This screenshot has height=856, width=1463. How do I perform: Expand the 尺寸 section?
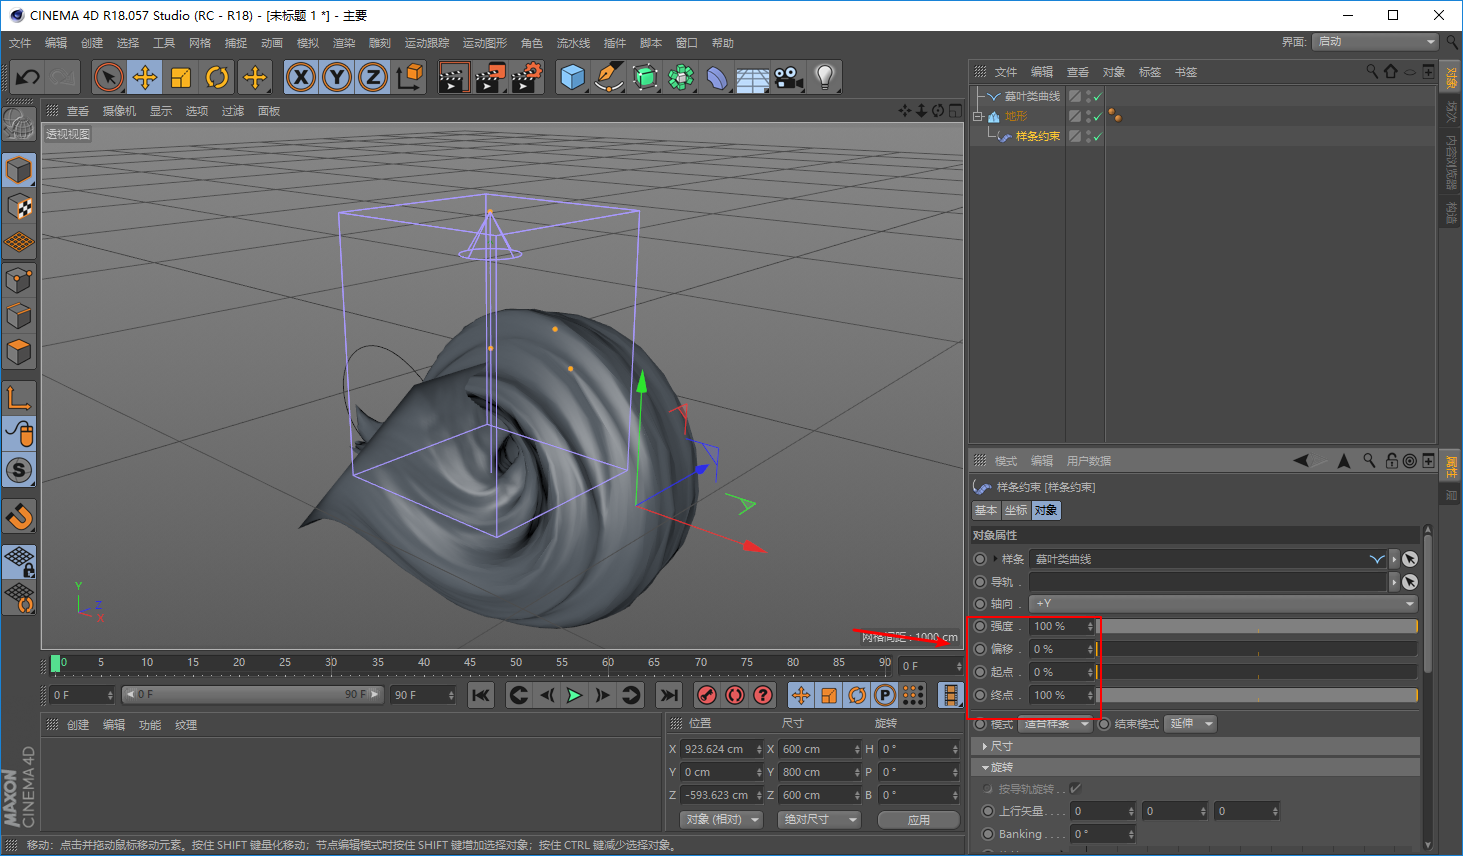tap(1195, 746)
